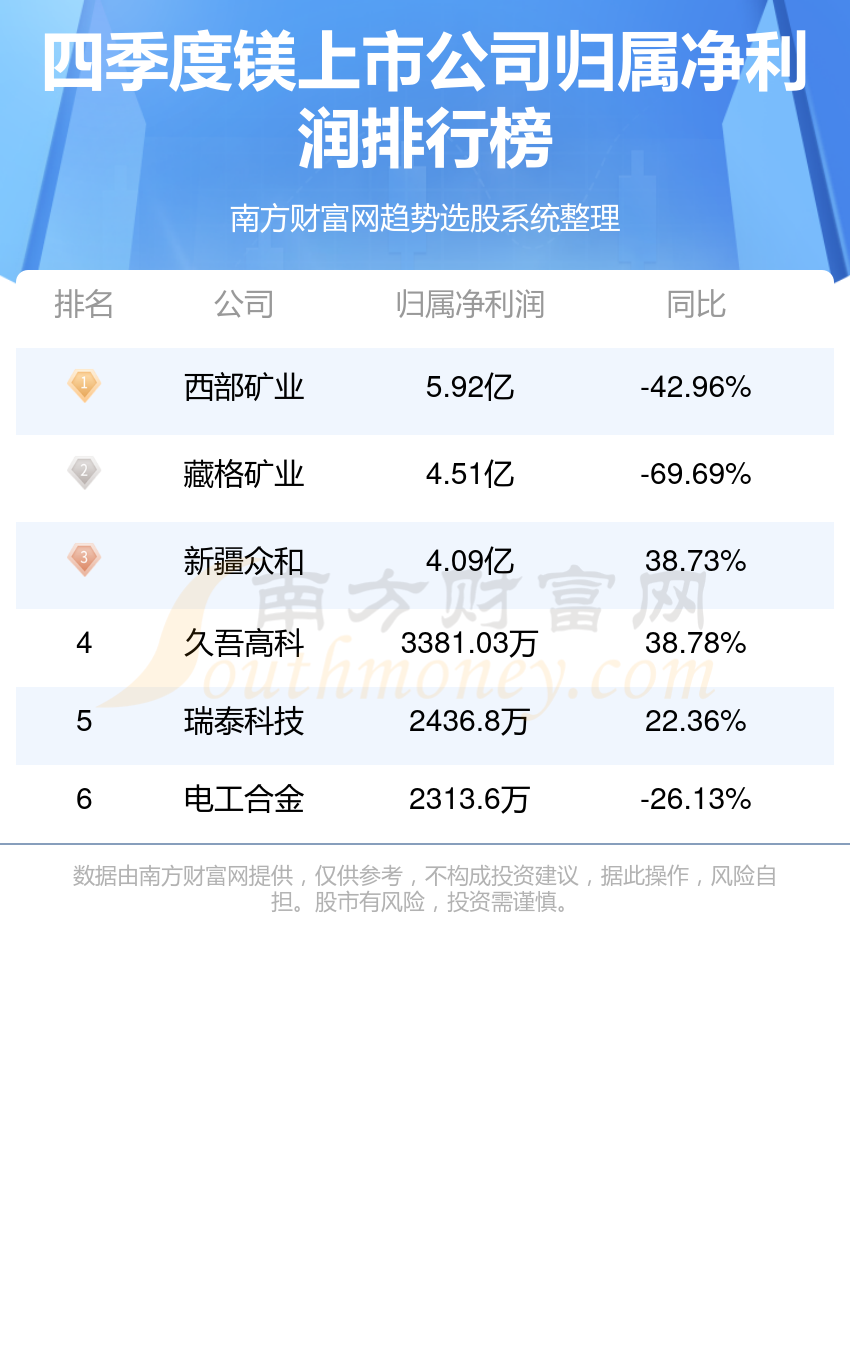Image resolution: width=850 pixels, height=1350 pixels.
Task: Select the 公司 column header
Action: tap(244, 304)
